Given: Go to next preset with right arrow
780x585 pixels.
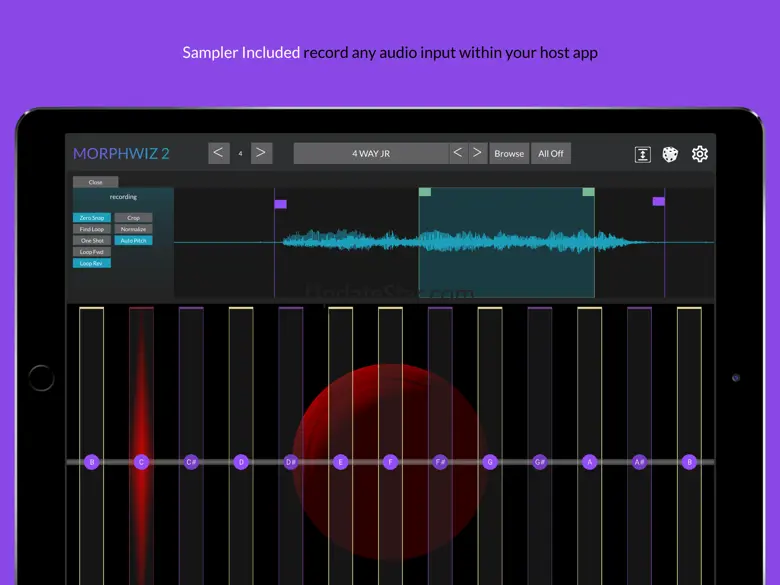Looking at the screenshot, I should [x=477, y=153].
